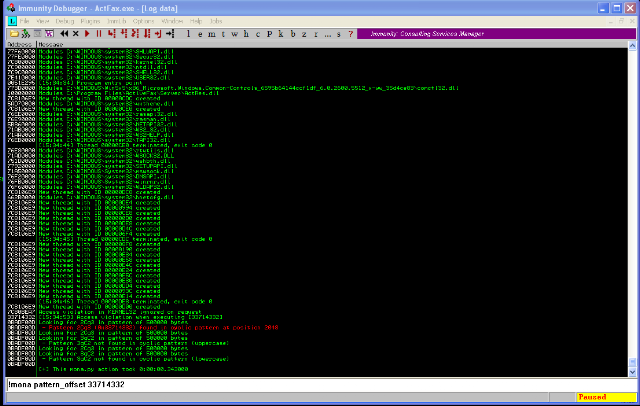Click Immunity Consulting Services Manager banner
Image resolution: width=640 pixels, height=406 pixels.
(497, 34)
